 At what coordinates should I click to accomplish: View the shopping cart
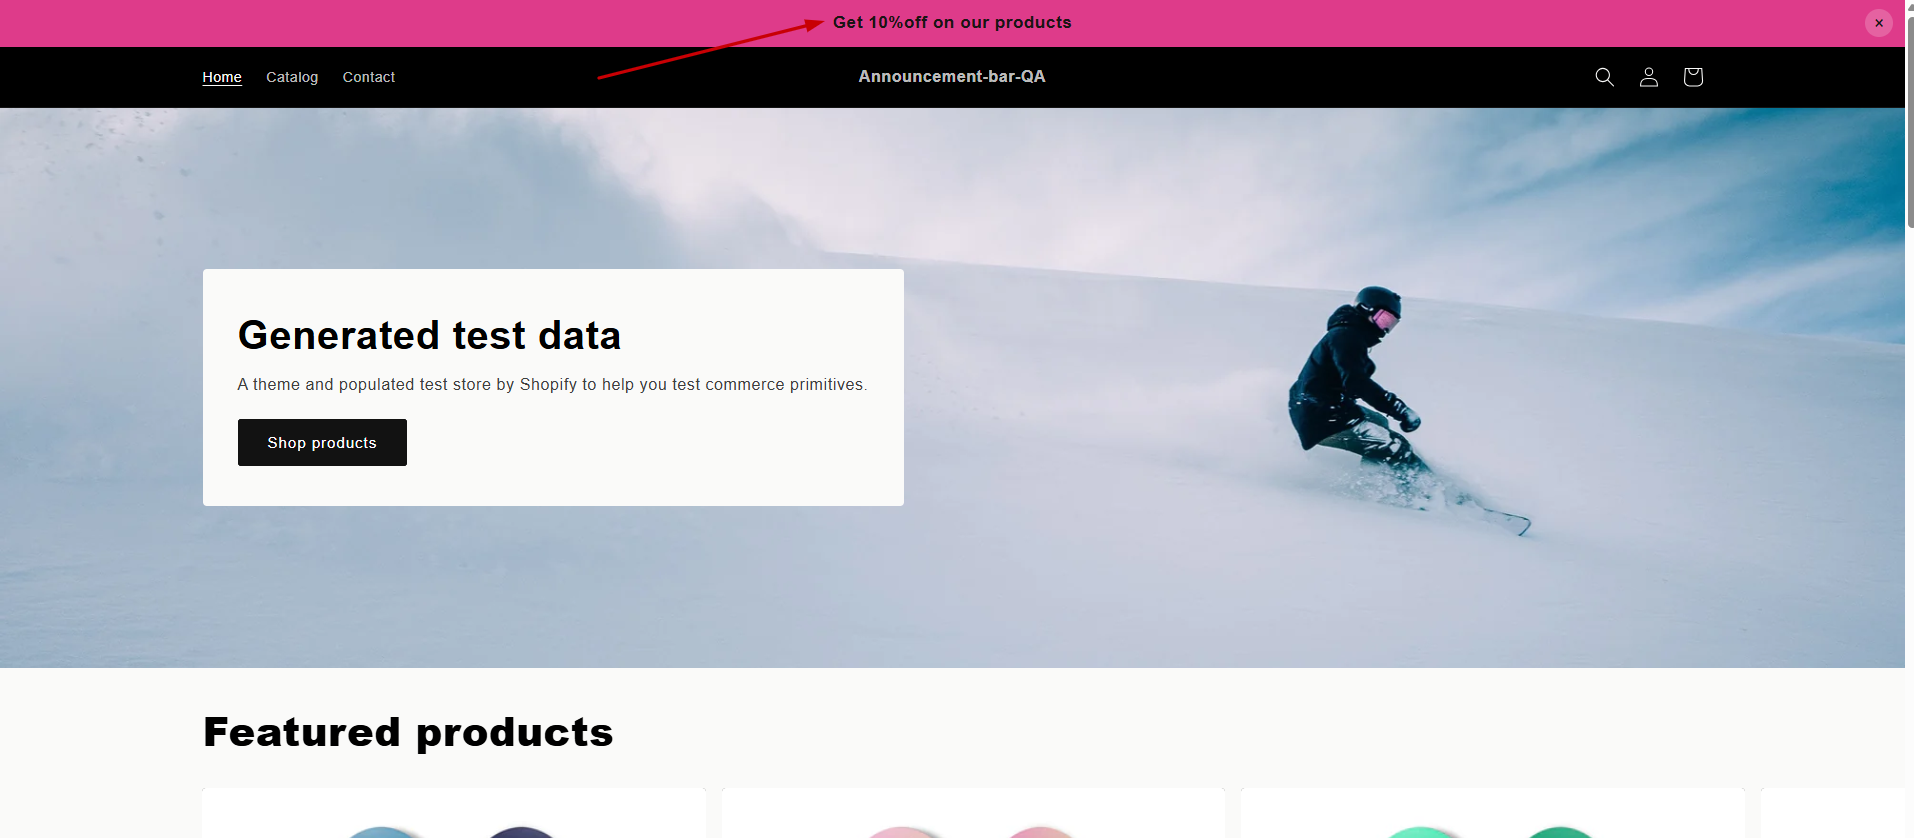pos(1693,77)
